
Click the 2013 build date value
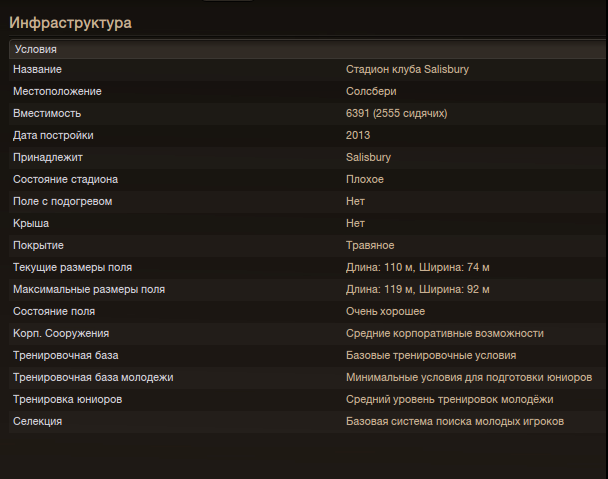358,135
